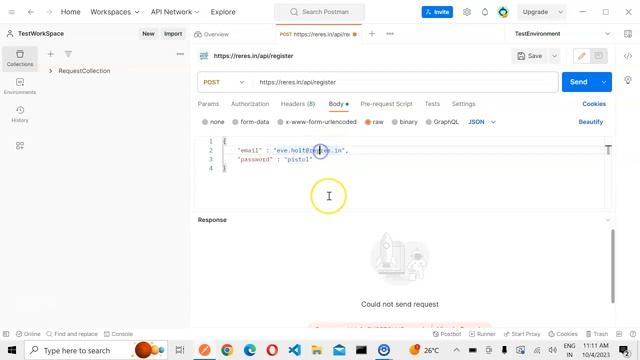The height and width of the screenshot is (360, 640).
Task: Open Runner in the status bar
Action: tap(482, 334)
